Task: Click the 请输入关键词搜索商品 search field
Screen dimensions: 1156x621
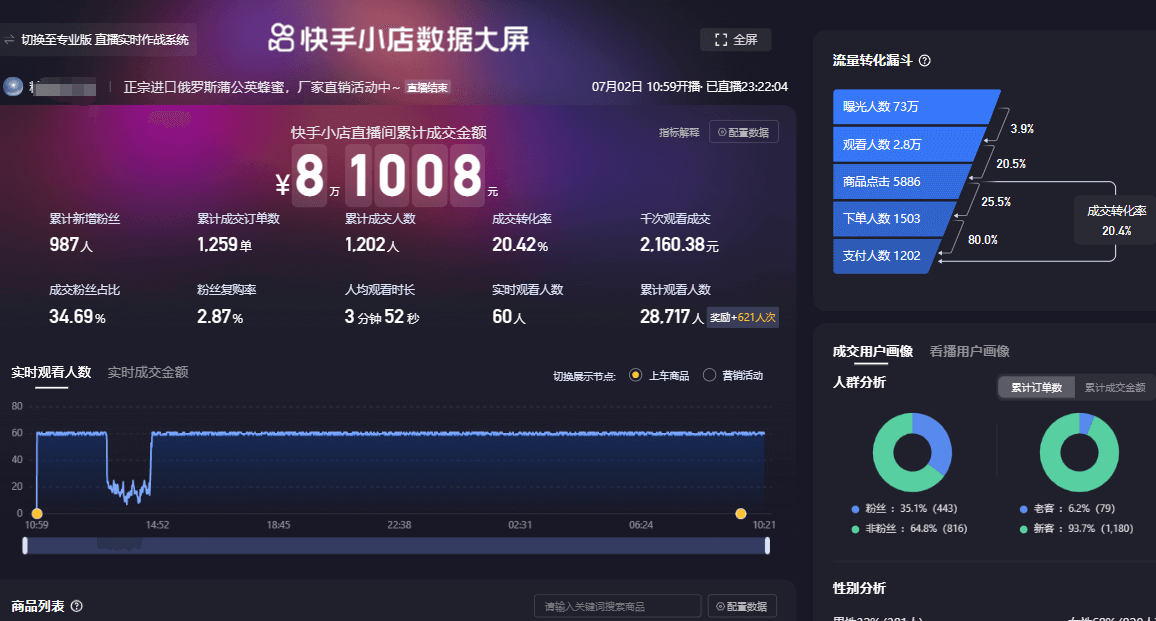Action: [x=617, y=606]
